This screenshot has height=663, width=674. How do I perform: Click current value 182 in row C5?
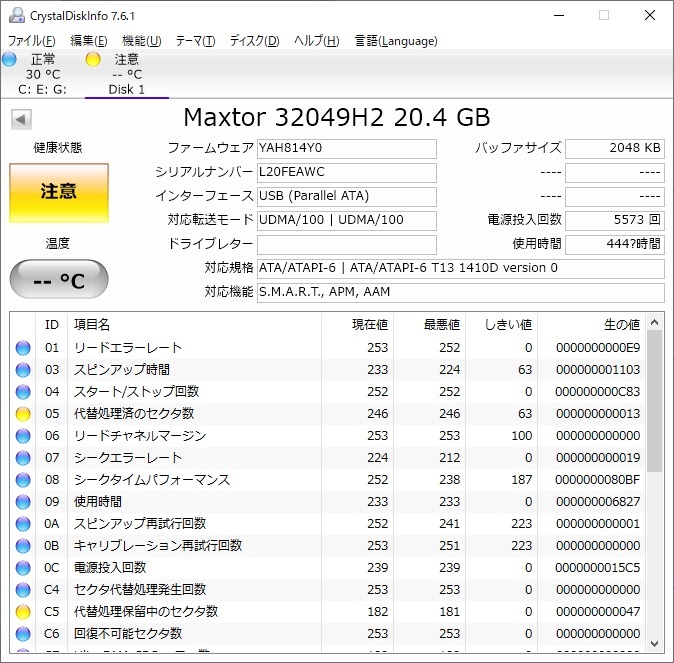pos(377,611)
